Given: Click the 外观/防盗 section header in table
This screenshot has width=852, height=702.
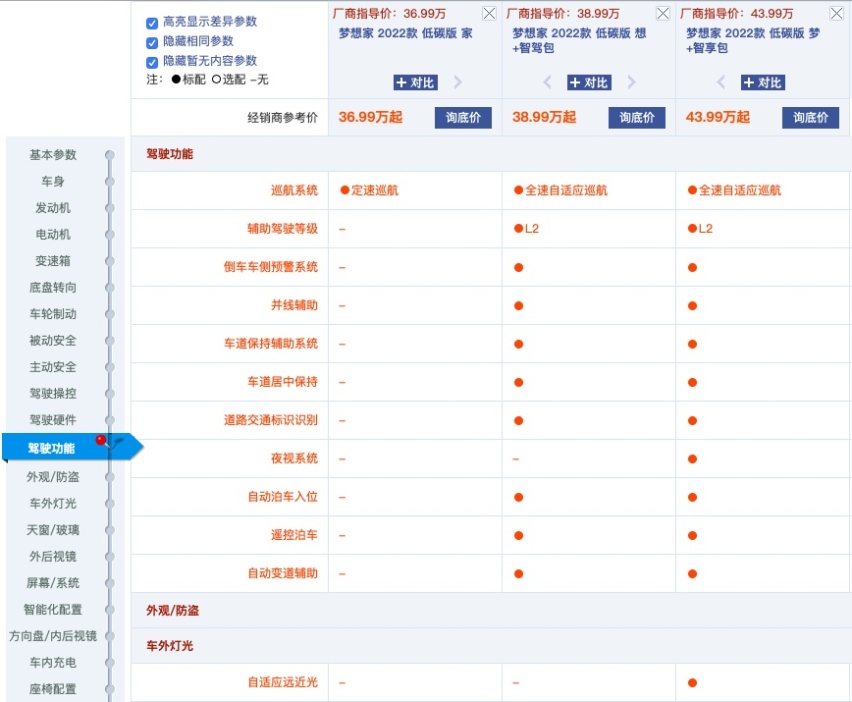Looking at the screenshot, I should point(172,611).
